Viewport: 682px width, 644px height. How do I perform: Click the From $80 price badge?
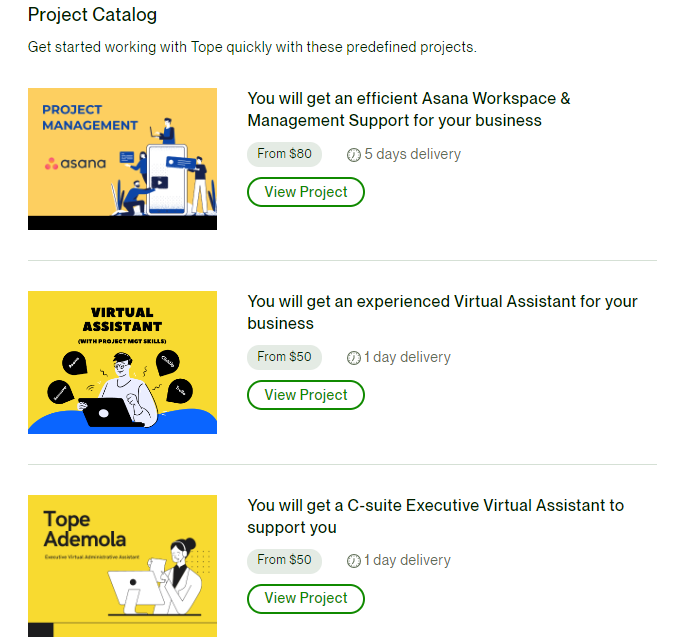pyautogui.click(x=284, y=154)
